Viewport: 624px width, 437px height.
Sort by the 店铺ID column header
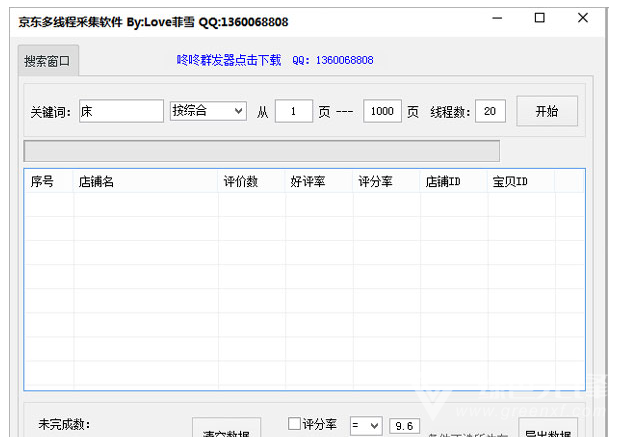tap(454, 181)
